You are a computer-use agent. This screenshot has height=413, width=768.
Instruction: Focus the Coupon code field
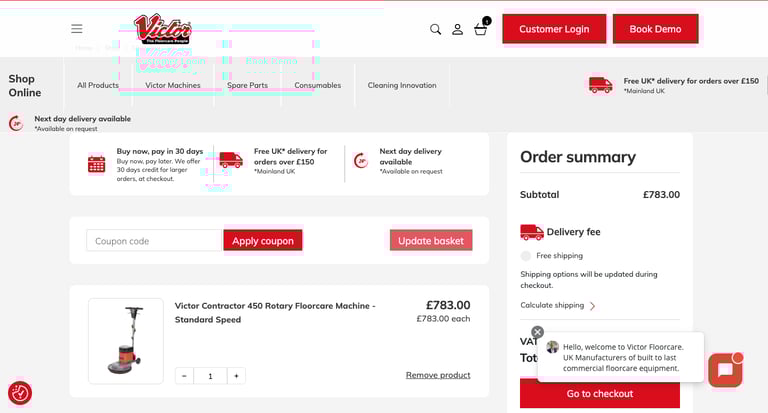click(x=153, y=241)
